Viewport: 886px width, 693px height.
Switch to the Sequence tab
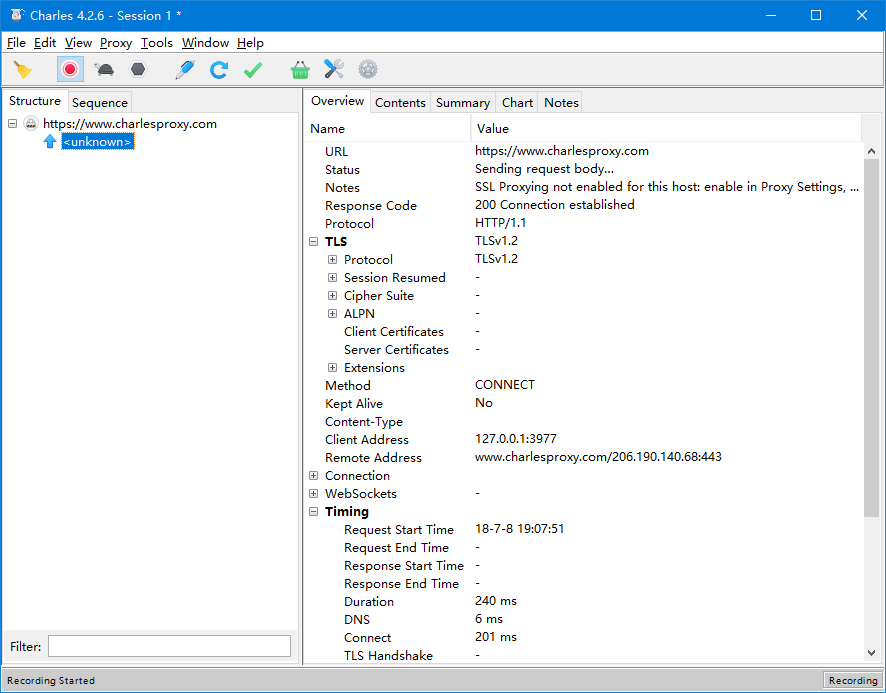click(100, 102)
